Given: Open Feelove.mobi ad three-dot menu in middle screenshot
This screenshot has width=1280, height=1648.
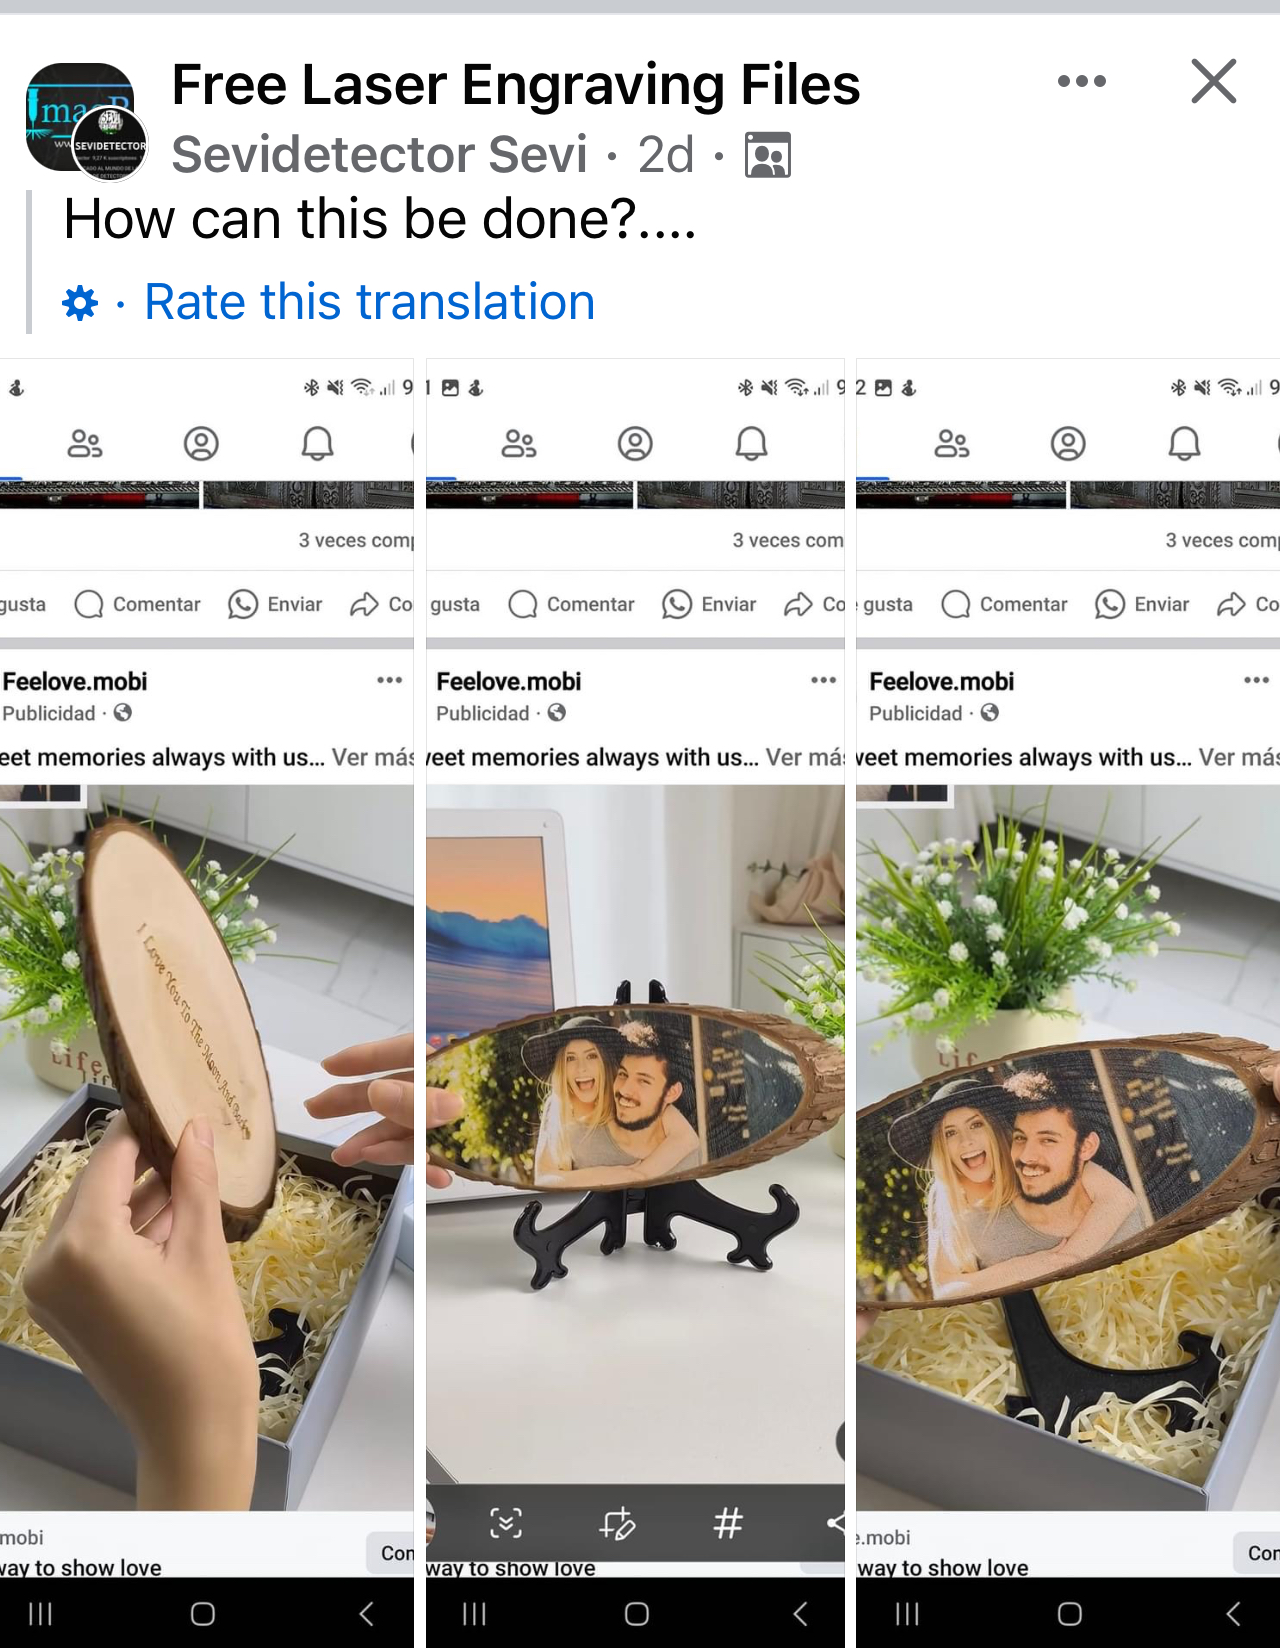Looking at the screenshot, I should [x=823, y=680].
